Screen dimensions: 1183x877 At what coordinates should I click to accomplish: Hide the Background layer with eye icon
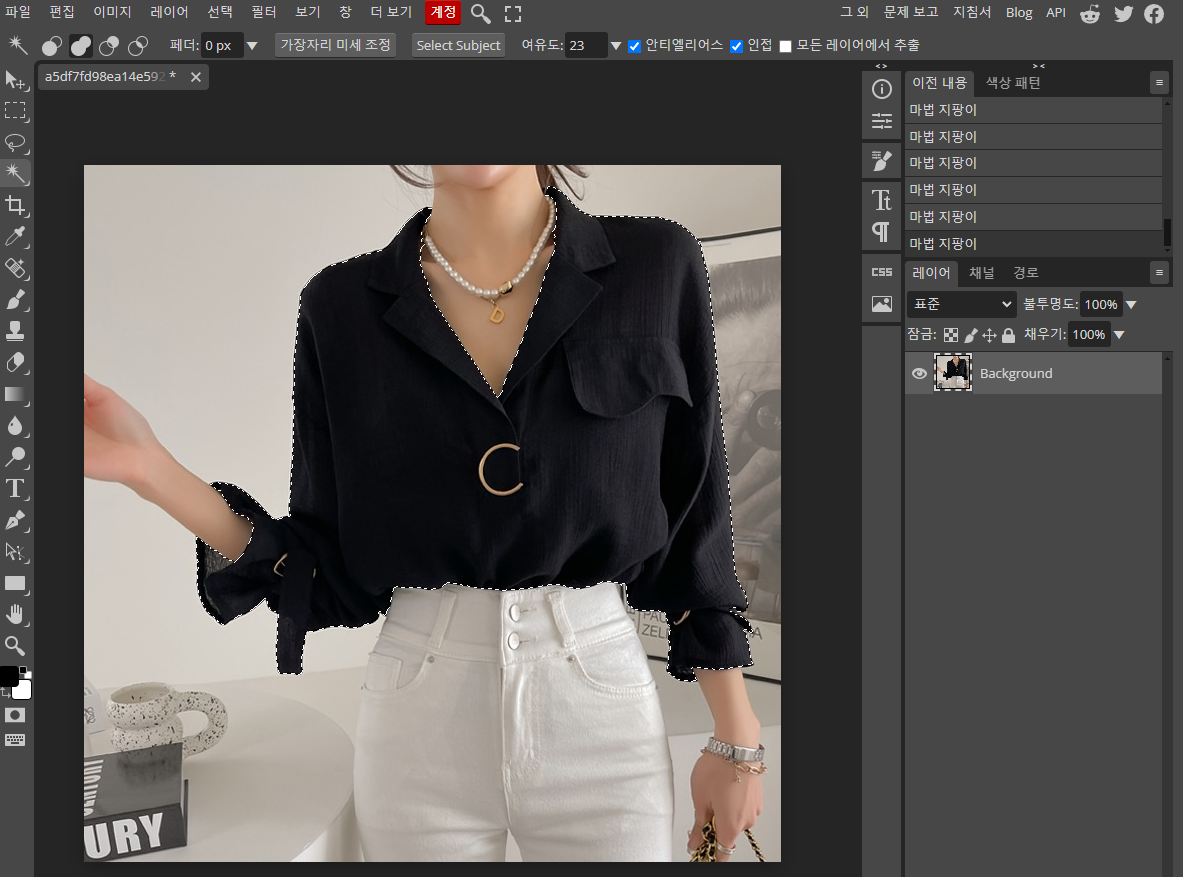click(919, 374)
